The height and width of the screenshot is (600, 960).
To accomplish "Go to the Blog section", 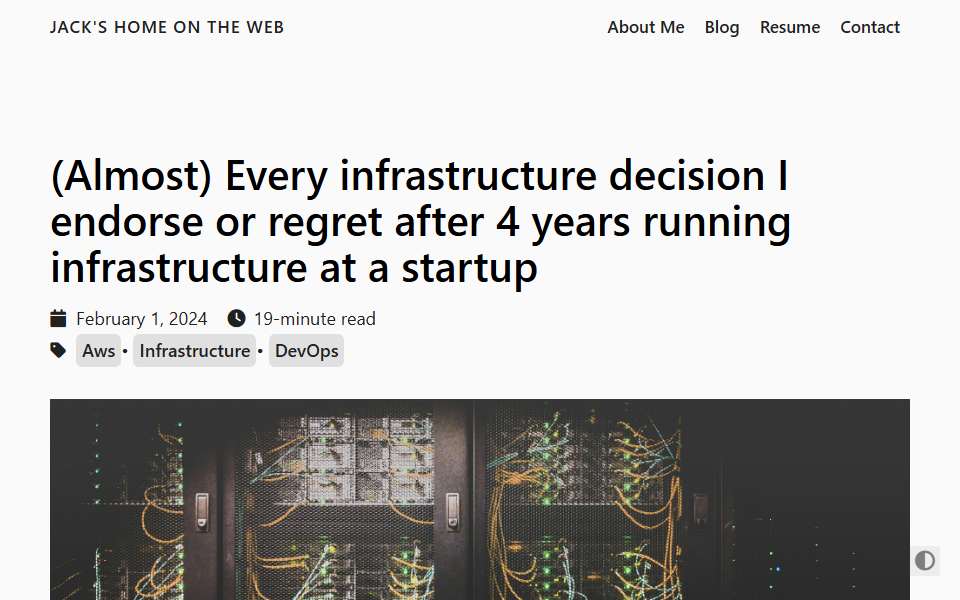I will pos(722,27).
